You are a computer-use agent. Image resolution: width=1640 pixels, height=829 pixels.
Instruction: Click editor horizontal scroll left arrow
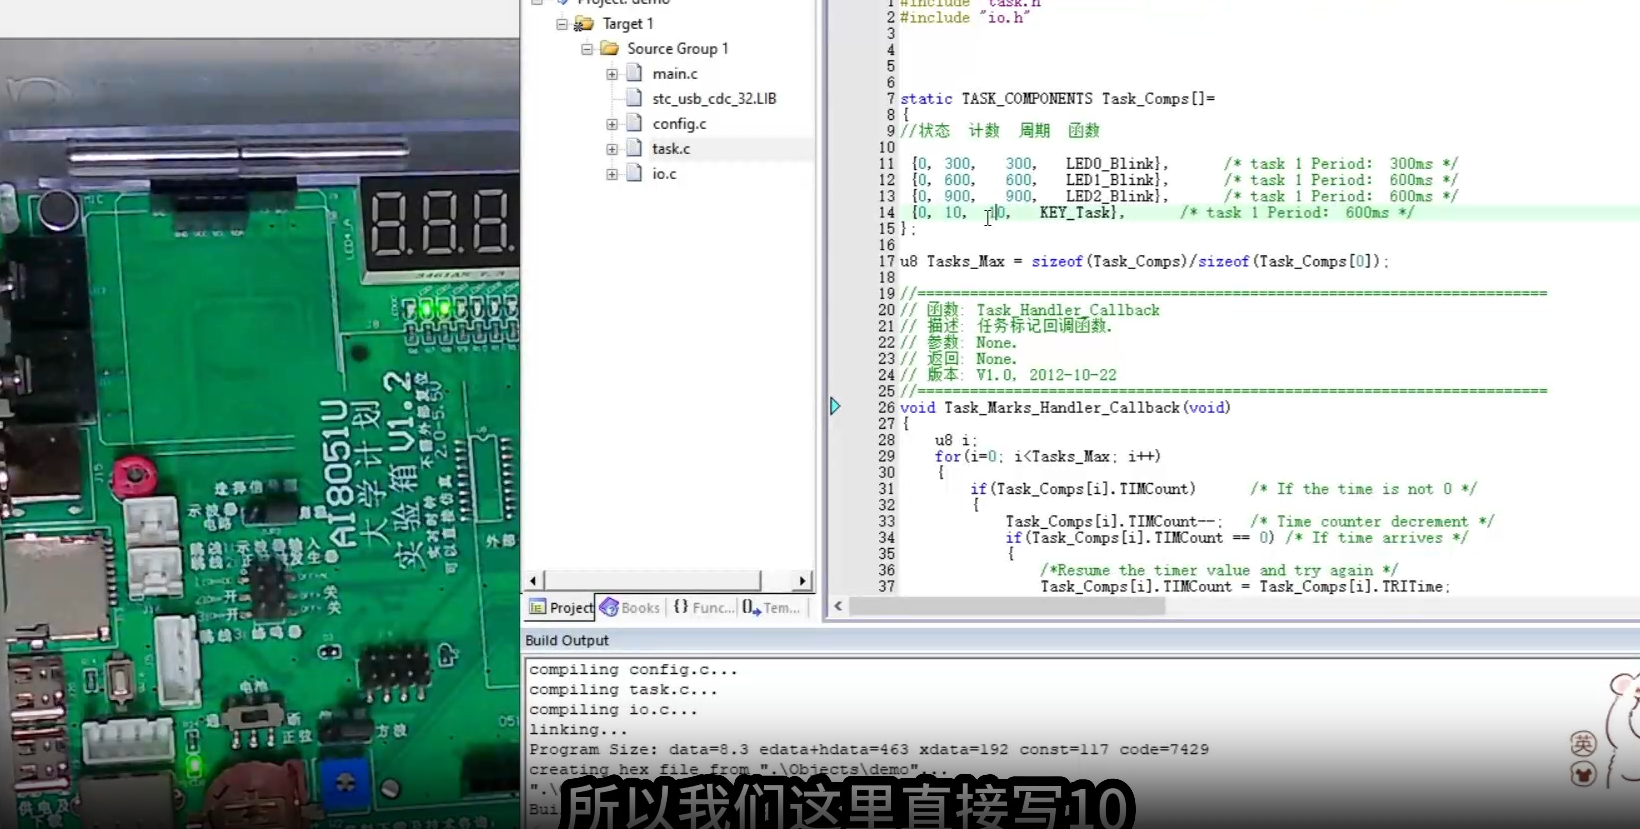[x=838, y=606]
